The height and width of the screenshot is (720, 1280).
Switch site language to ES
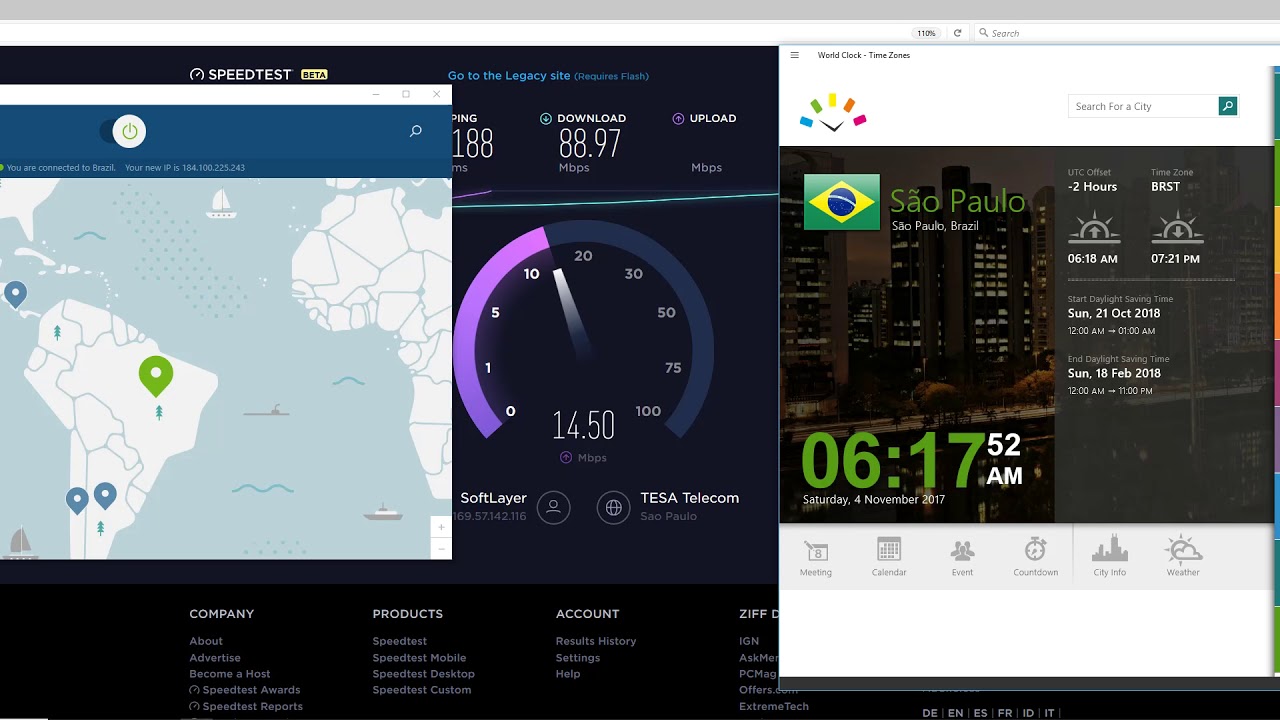pyautogui.click(x=980, y=713)
